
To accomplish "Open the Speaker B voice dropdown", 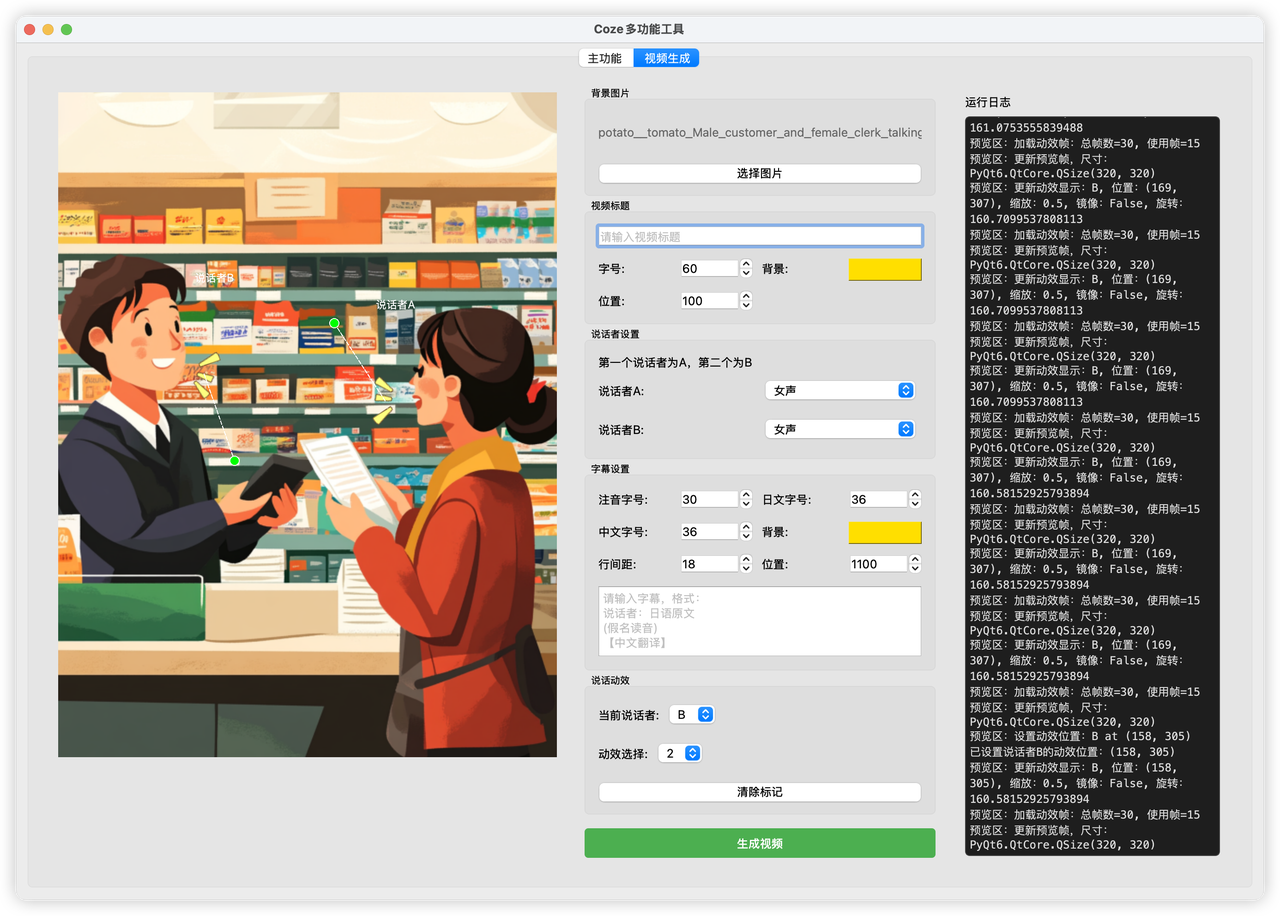I will (839, 429).
